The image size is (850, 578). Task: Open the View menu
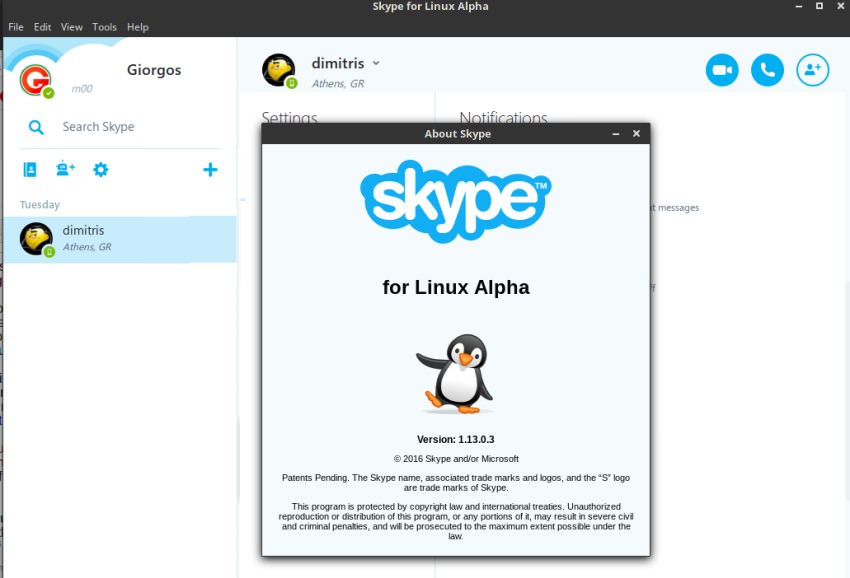(72, 27)
